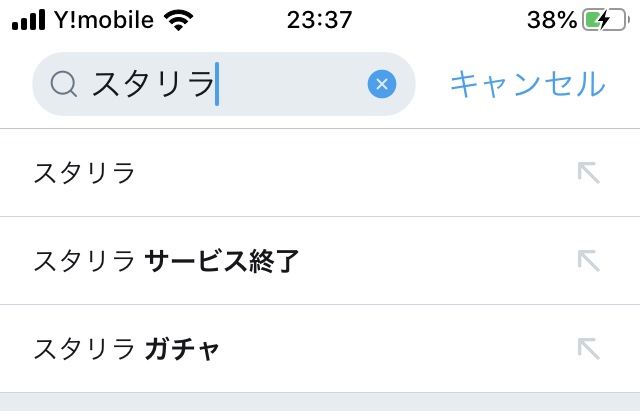Tap the gray area below the suggestions

click(x=320, y=402)
